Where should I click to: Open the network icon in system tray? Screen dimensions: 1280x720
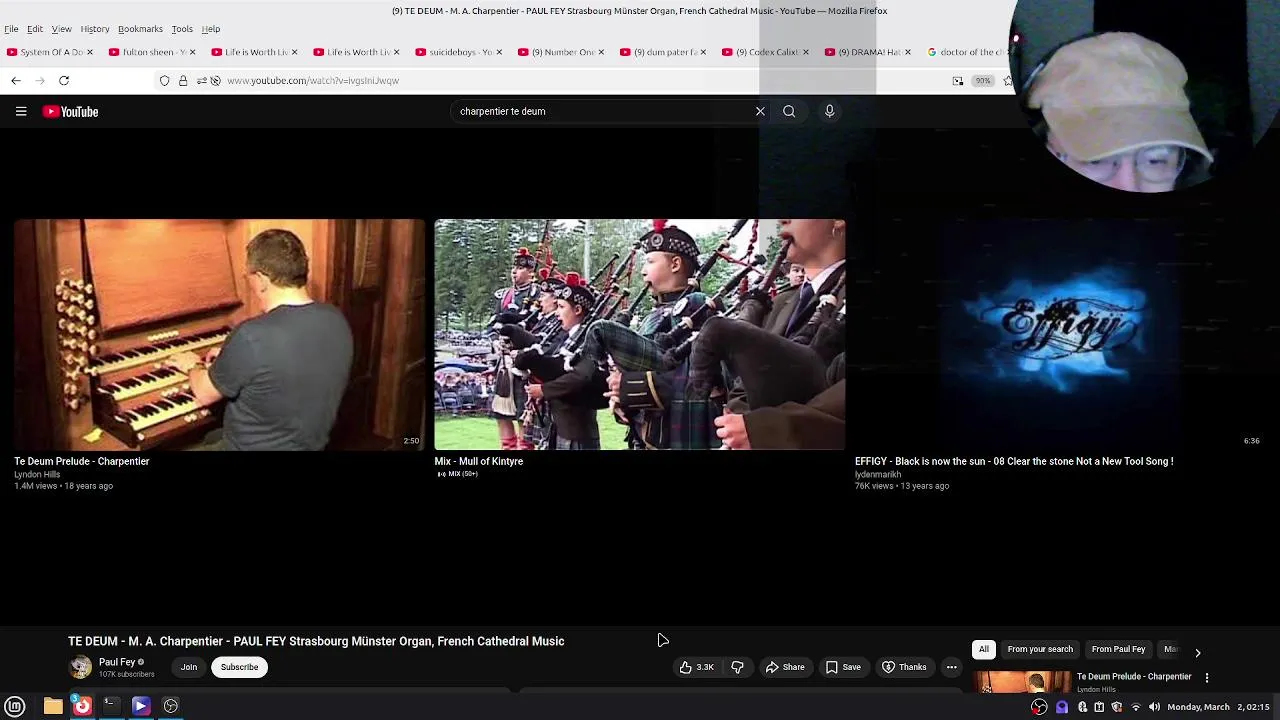click(x=1136, y=707)
